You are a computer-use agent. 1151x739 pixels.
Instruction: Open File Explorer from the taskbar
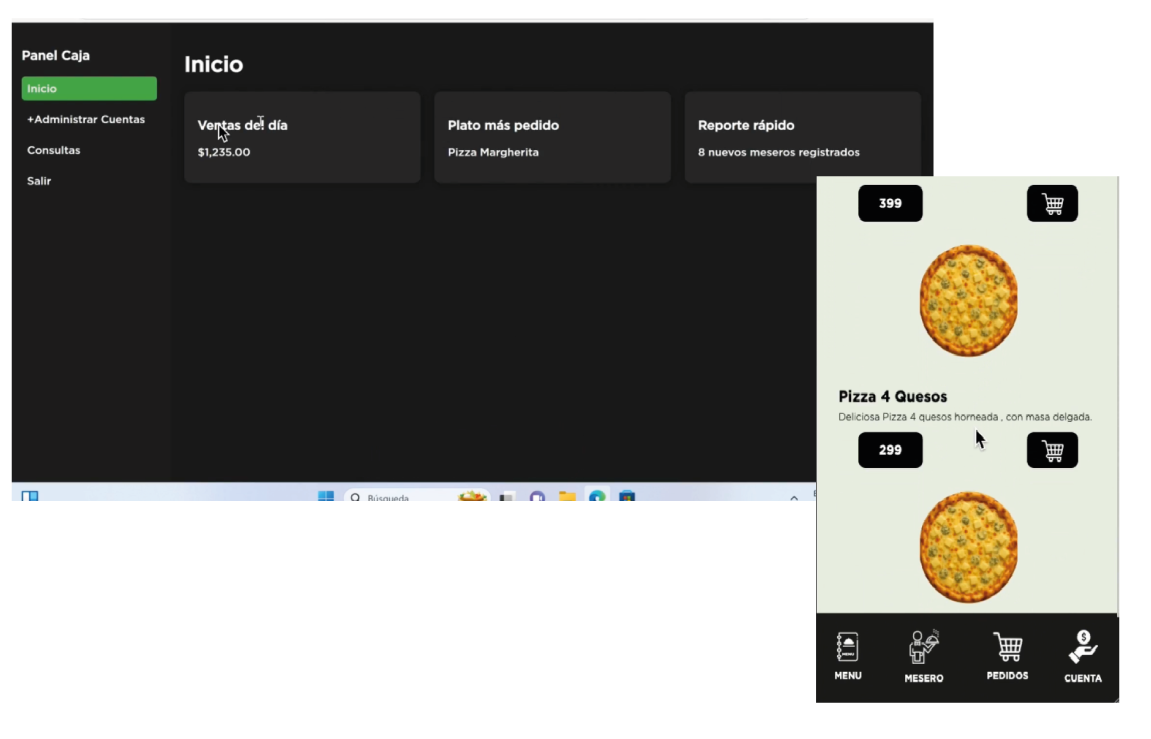(567, 496)
